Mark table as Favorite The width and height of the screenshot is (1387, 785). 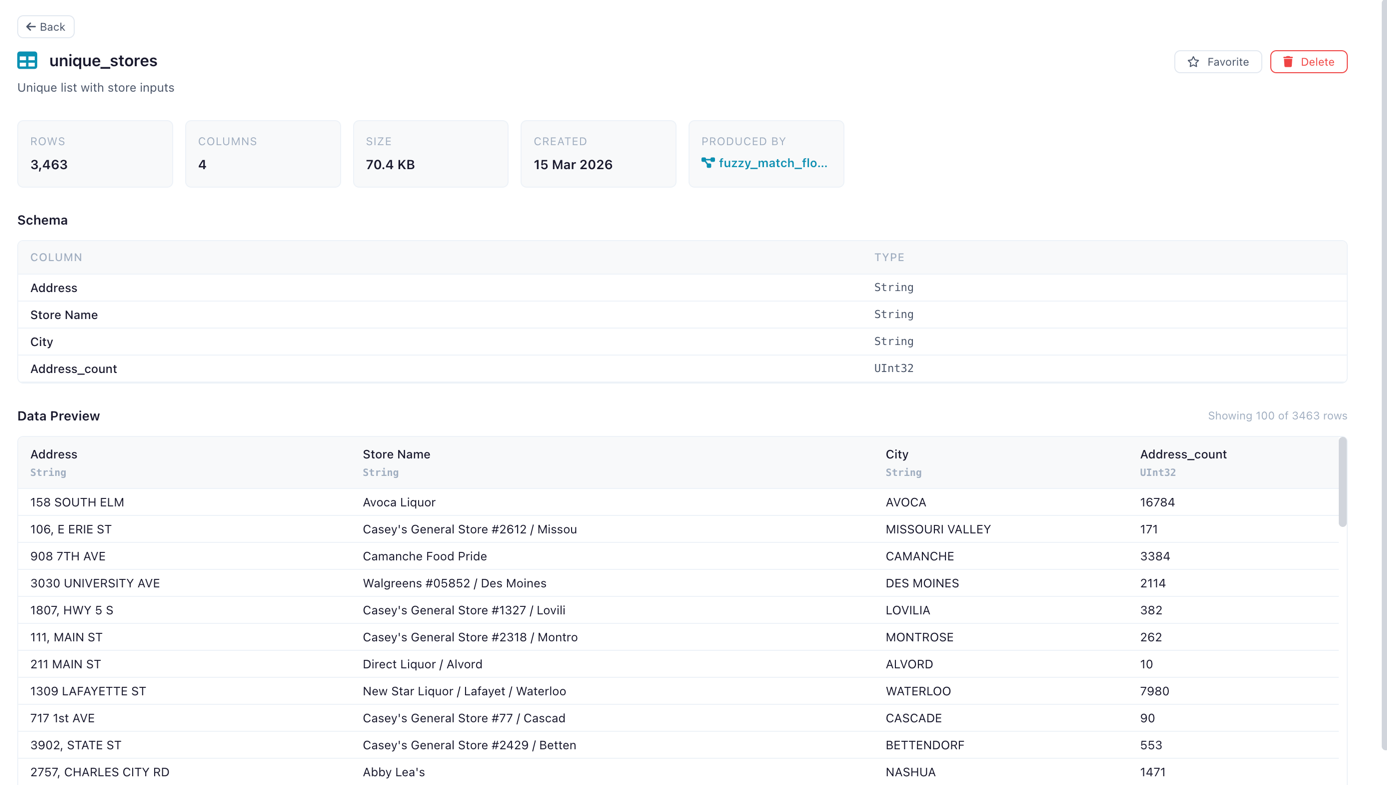[1217, 62]
